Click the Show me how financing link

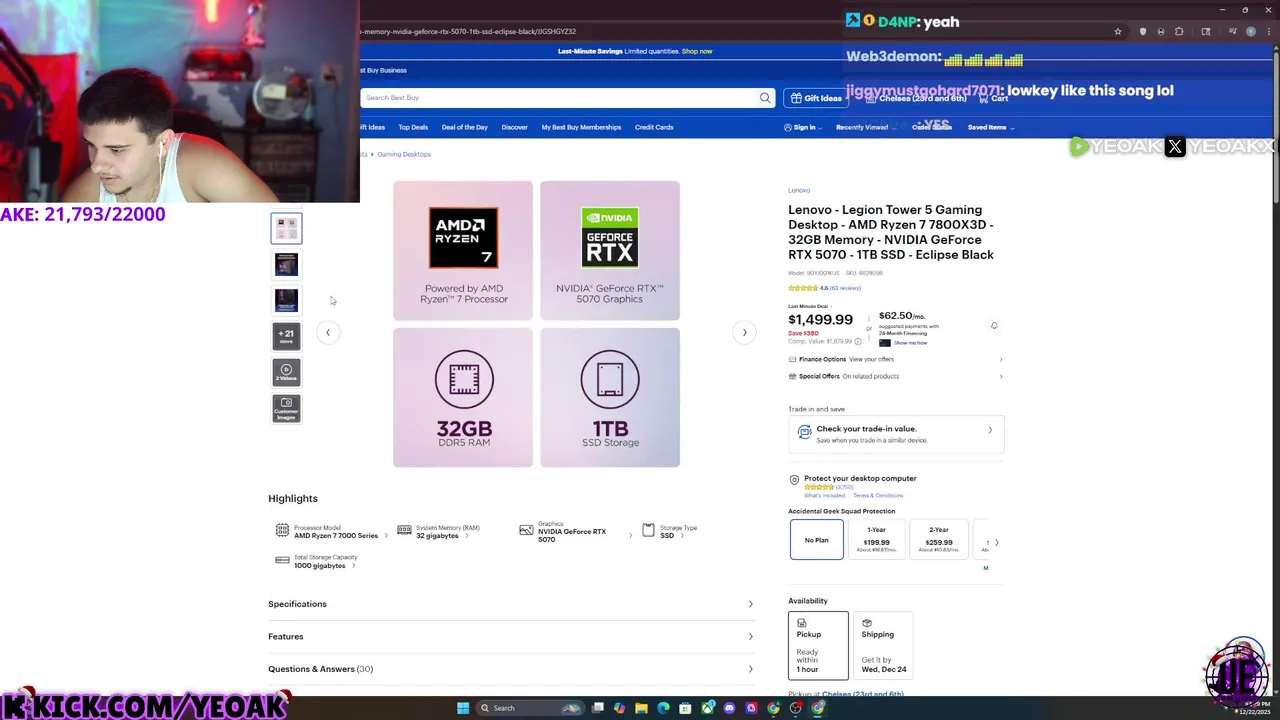910,343
